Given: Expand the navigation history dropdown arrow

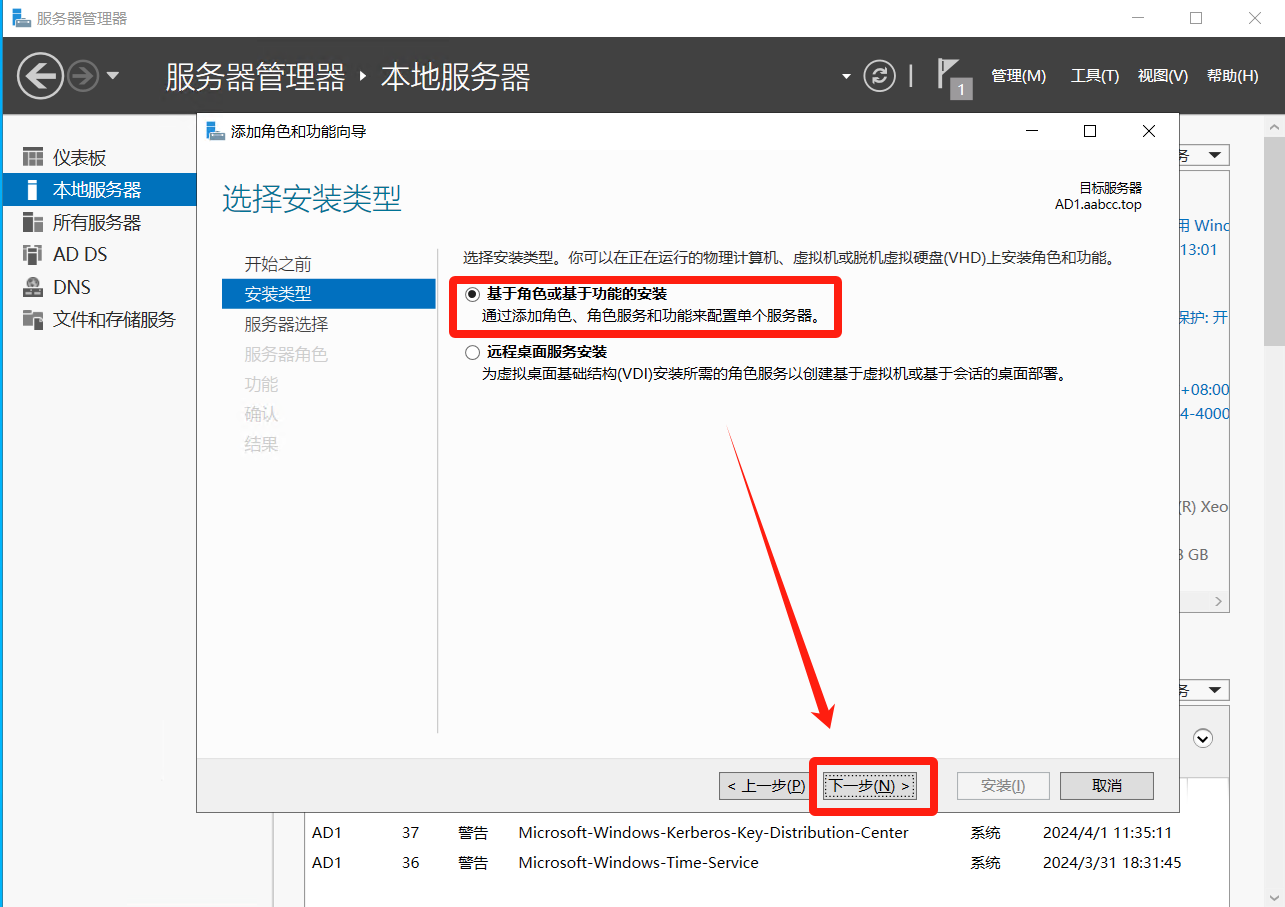Looking at the screenshot, I should [x=112, y=76].
